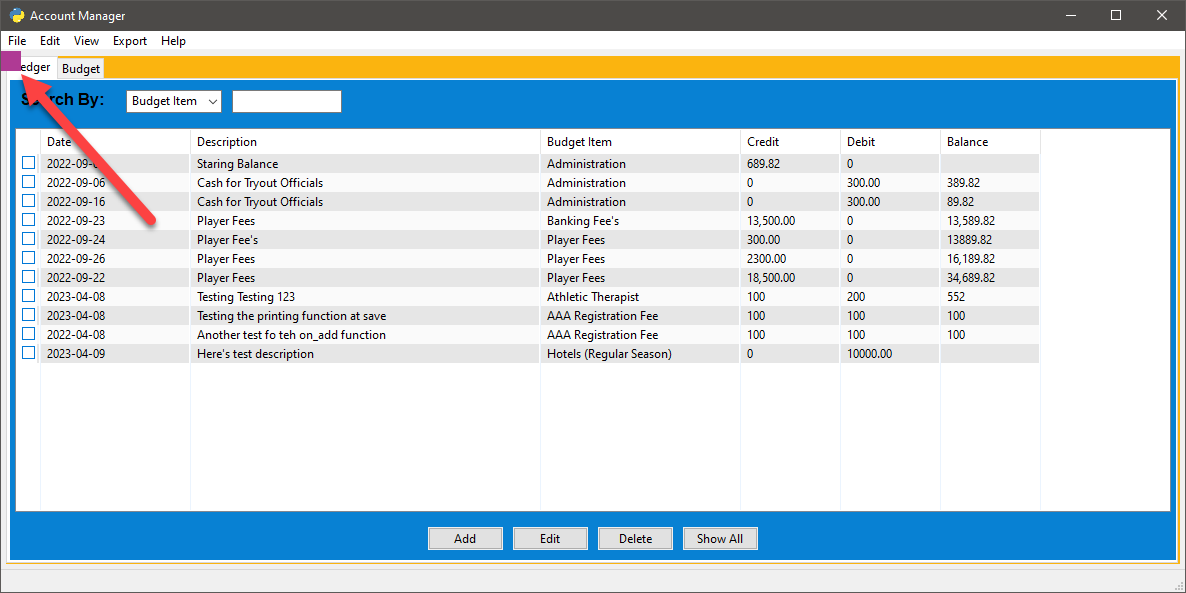Open the View menu

87,41
